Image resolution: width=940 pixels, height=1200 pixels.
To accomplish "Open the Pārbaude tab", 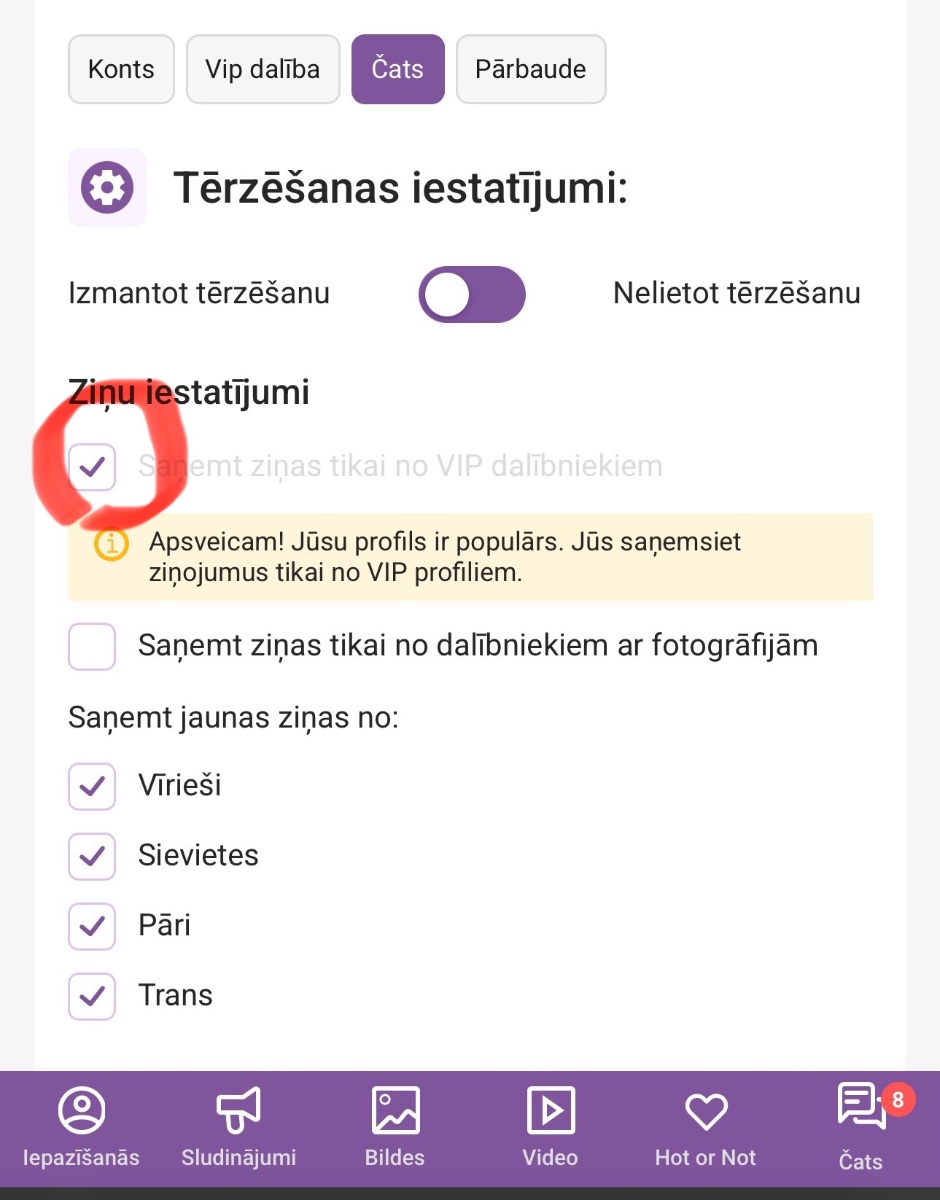I will (x=531, y=69).
